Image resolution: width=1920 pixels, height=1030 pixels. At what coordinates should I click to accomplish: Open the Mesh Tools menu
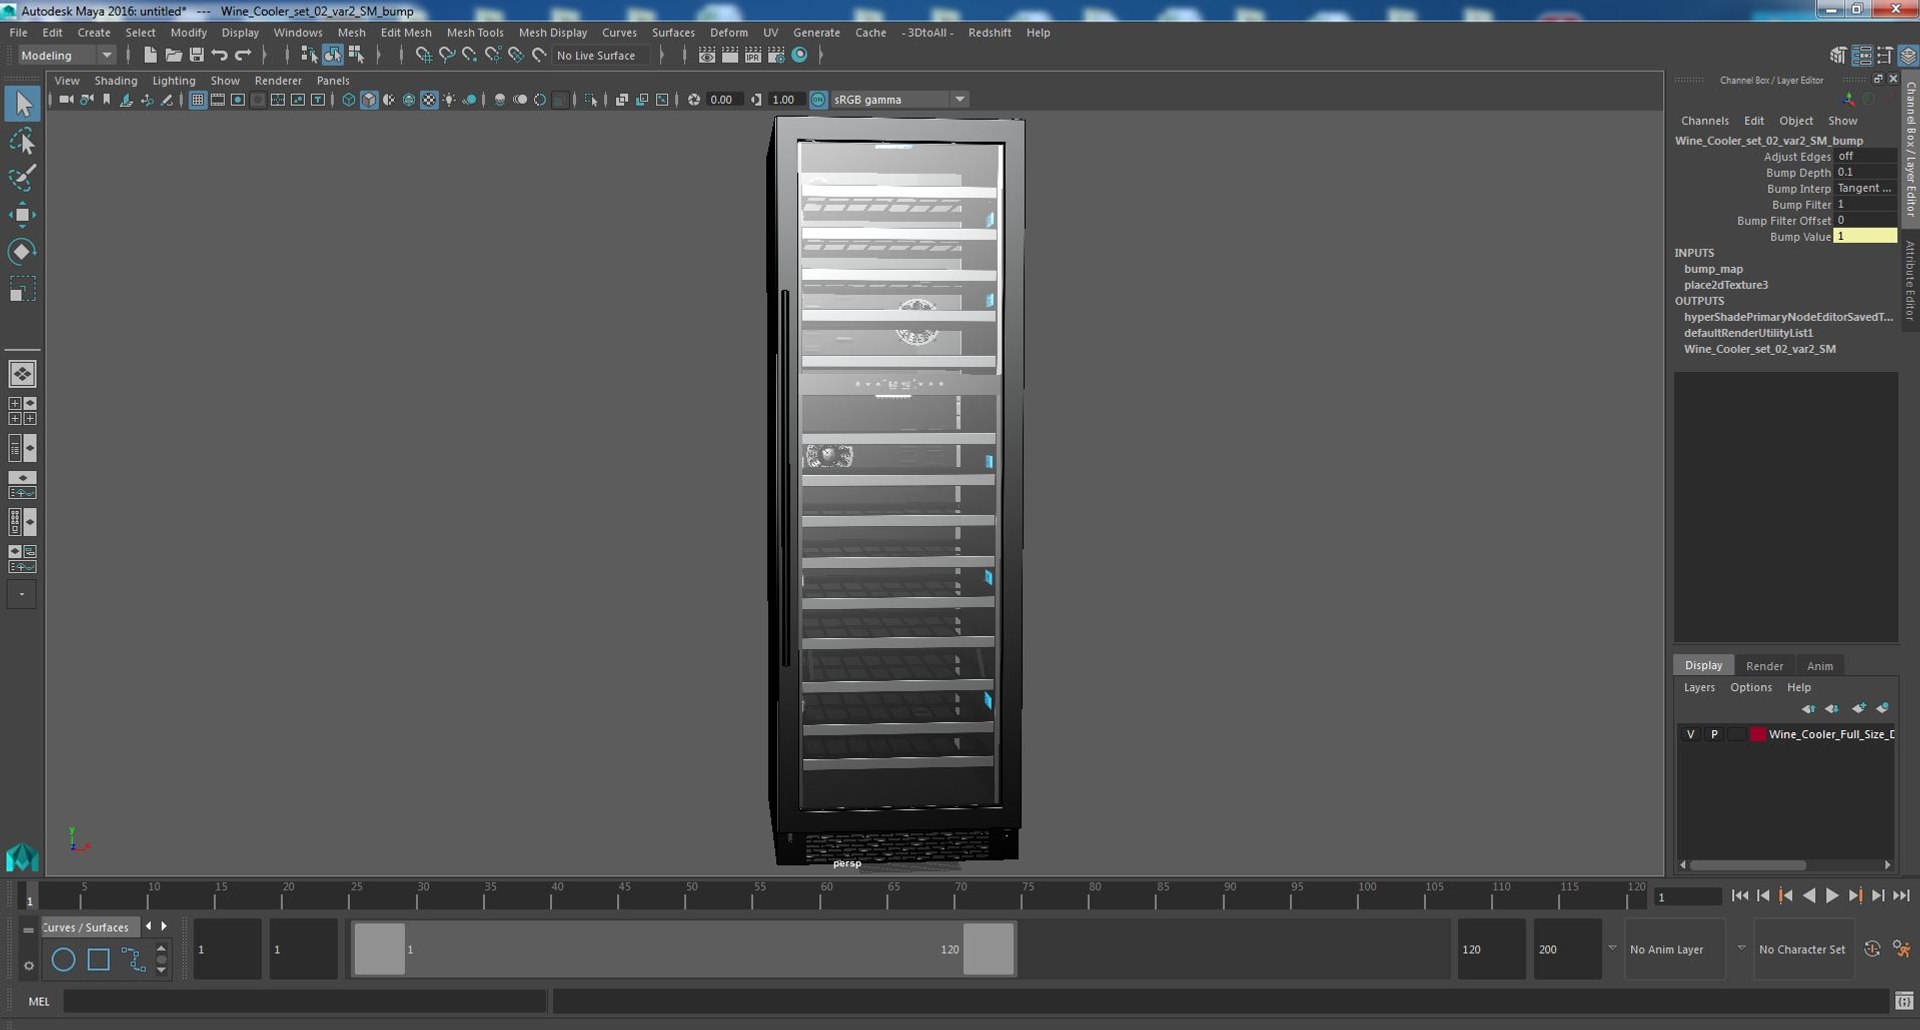click(x=475, y=33)
